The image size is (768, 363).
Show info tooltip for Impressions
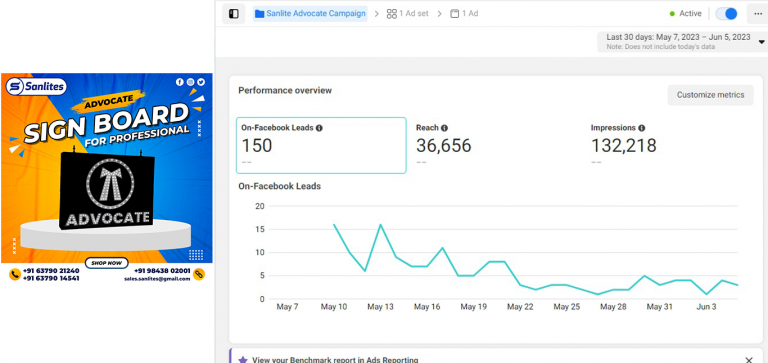tap(642, 128)
